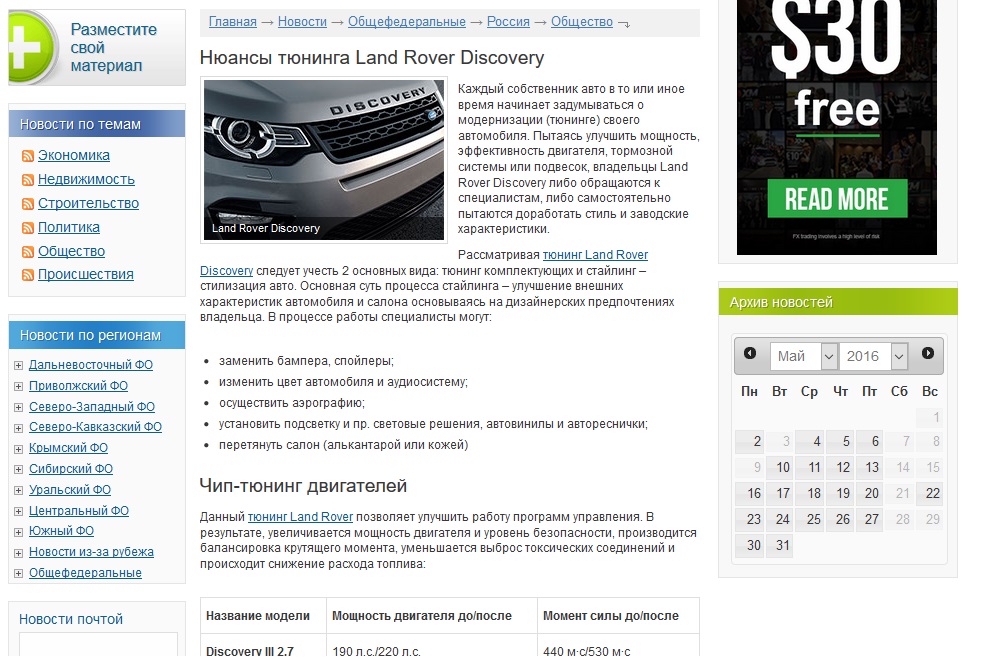This screenshot has height=662, width=991.
Task: Select May 22 in archive calendar
Action: (x=929, y=493)
